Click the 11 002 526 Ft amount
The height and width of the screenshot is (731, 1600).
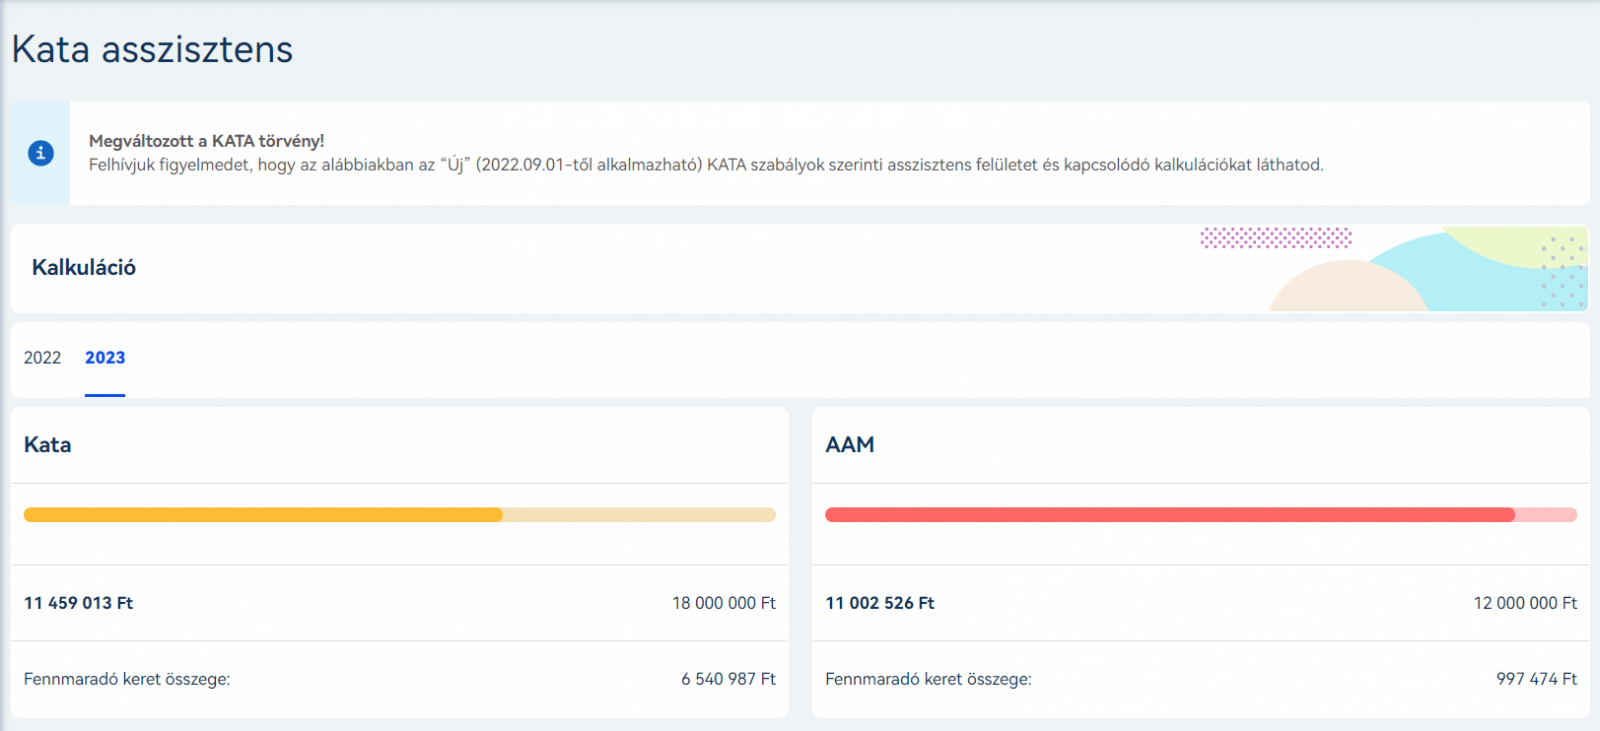pyautogui.click(x=880, y=603)
